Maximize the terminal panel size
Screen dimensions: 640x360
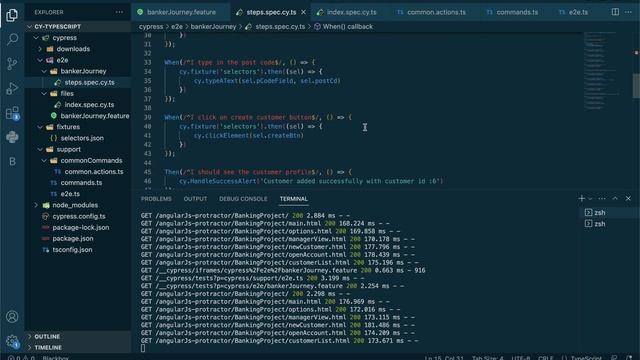(615, 198)
